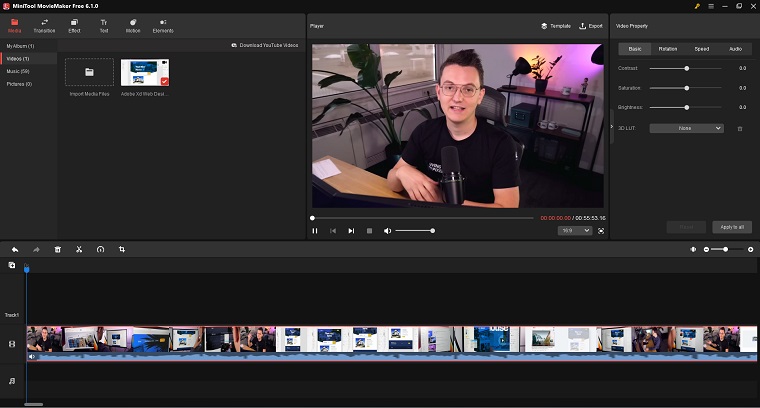
Task: Collapse the Video Property panel arrow
Action: pyautogui.click(x=612, y=126)
